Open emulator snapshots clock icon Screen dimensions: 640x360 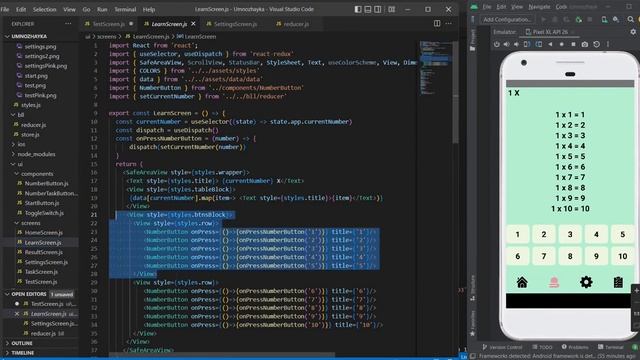(x=596, y=44)
